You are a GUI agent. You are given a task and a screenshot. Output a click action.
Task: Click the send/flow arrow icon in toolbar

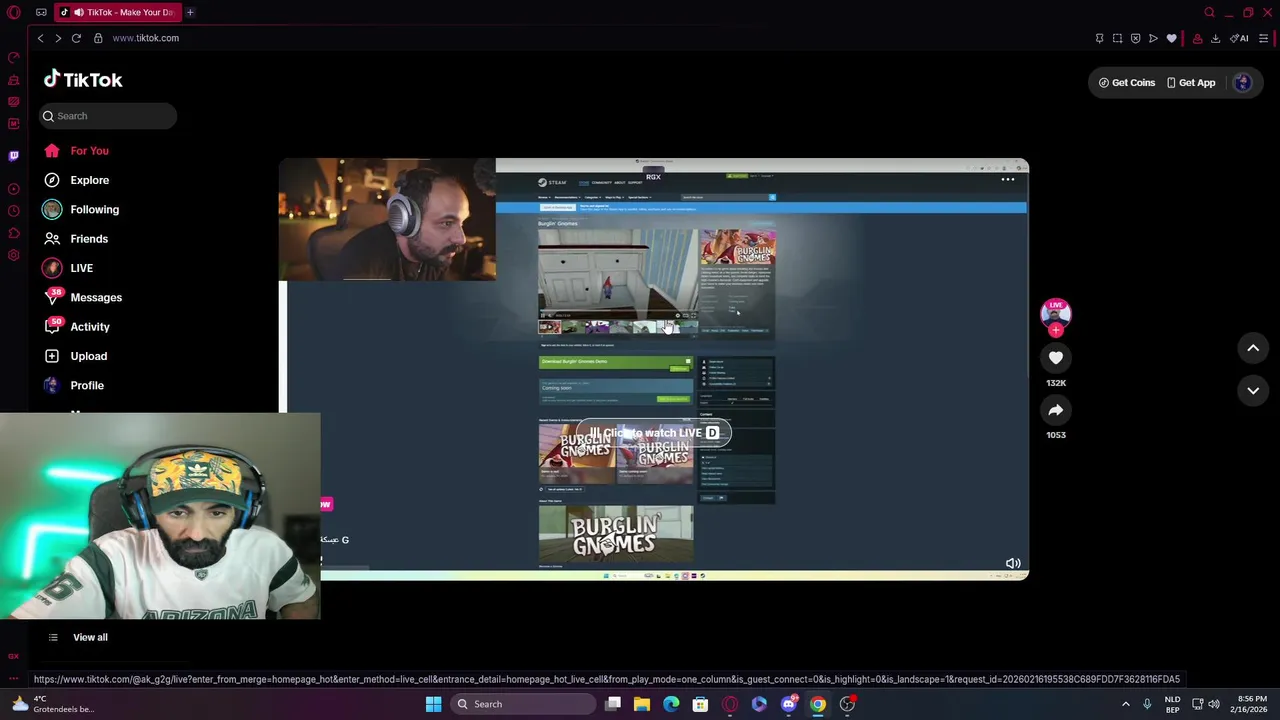click(x=1153, y=38)
